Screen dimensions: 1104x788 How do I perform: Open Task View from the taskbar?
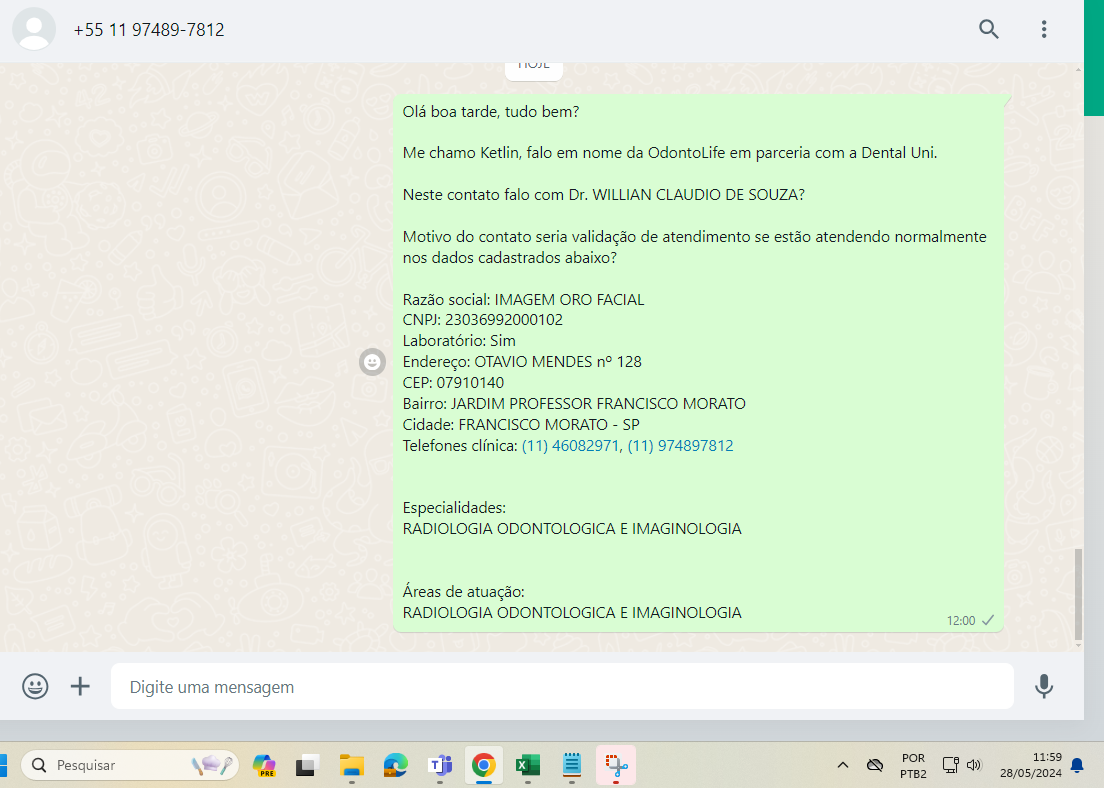307,765
